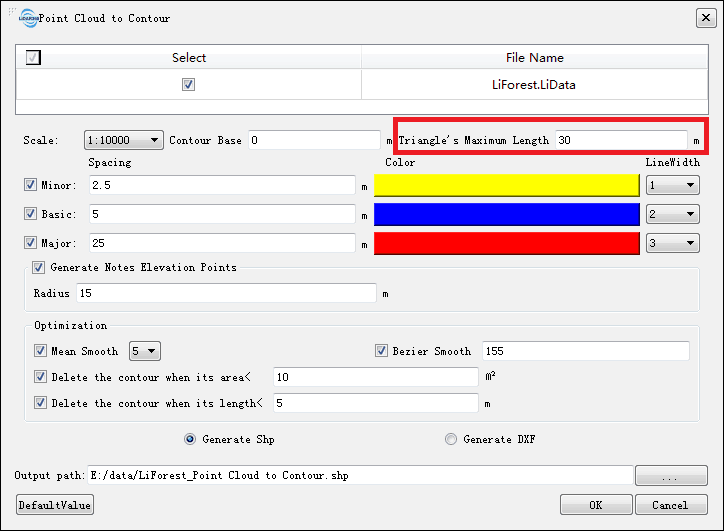Edit Triangle's Maximum Length field
724x531 pixels.
[x=621, y=140]
